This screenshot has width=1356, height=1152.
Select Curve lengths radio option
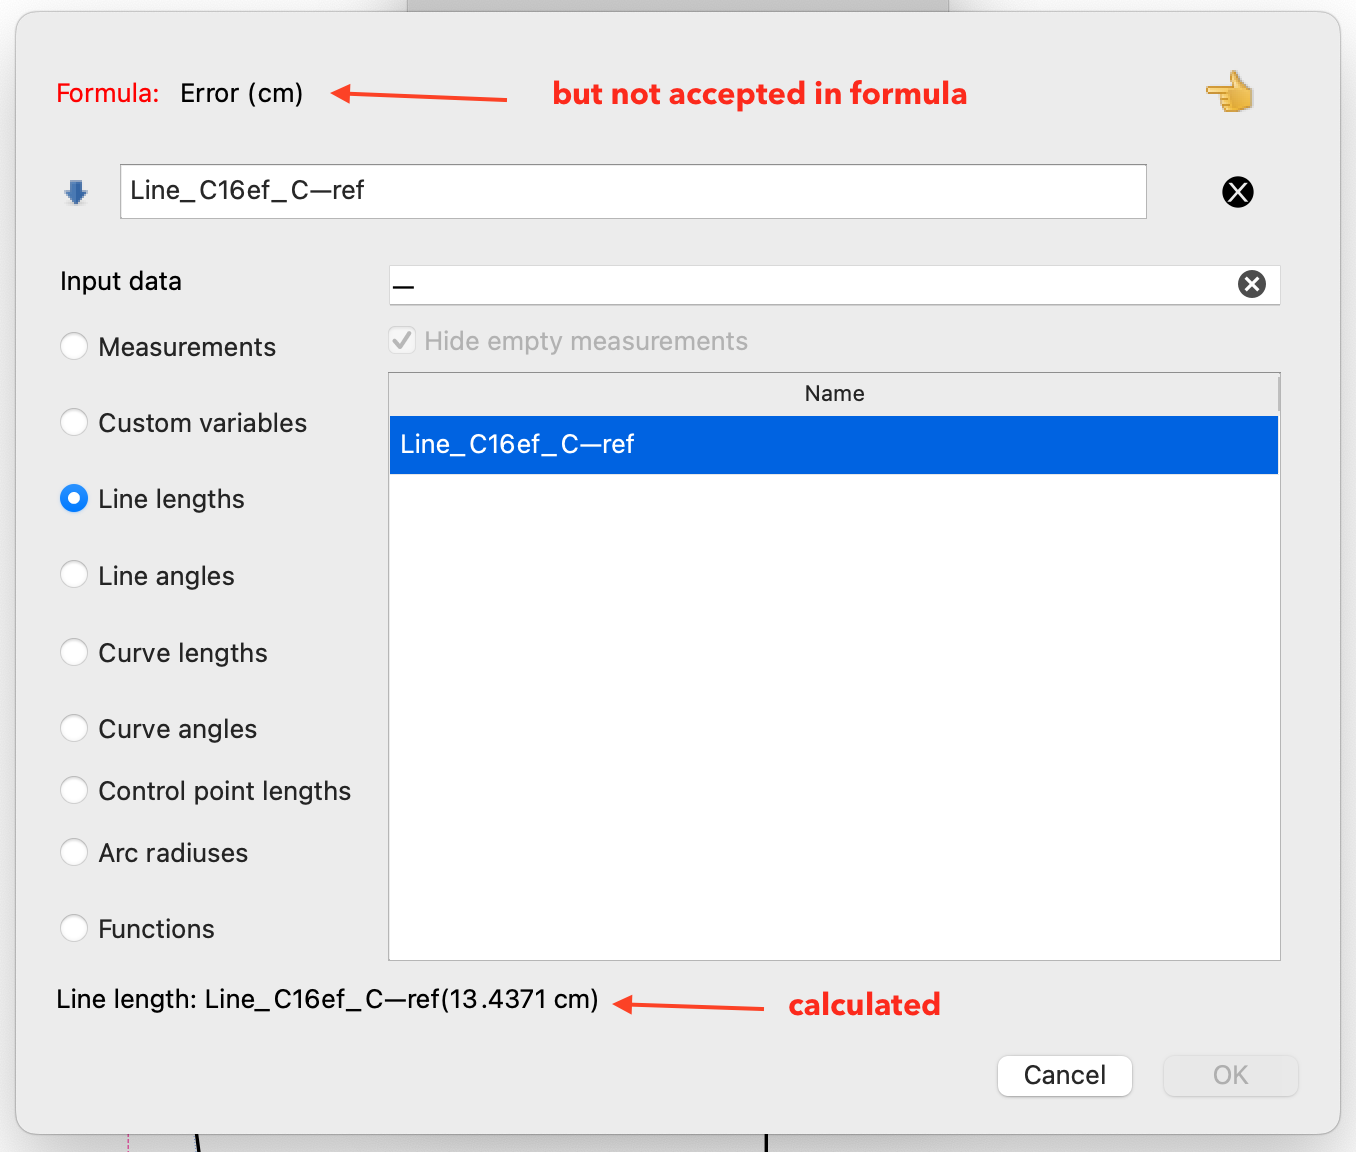point(74,653)
